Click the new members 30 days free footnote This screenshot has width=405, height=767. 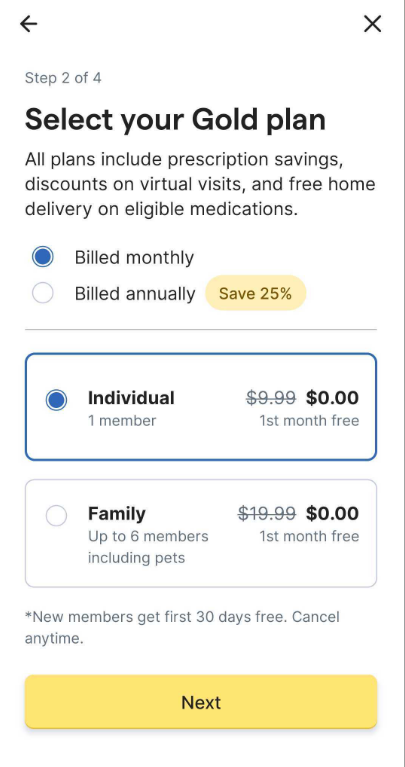tap(182, 627)
